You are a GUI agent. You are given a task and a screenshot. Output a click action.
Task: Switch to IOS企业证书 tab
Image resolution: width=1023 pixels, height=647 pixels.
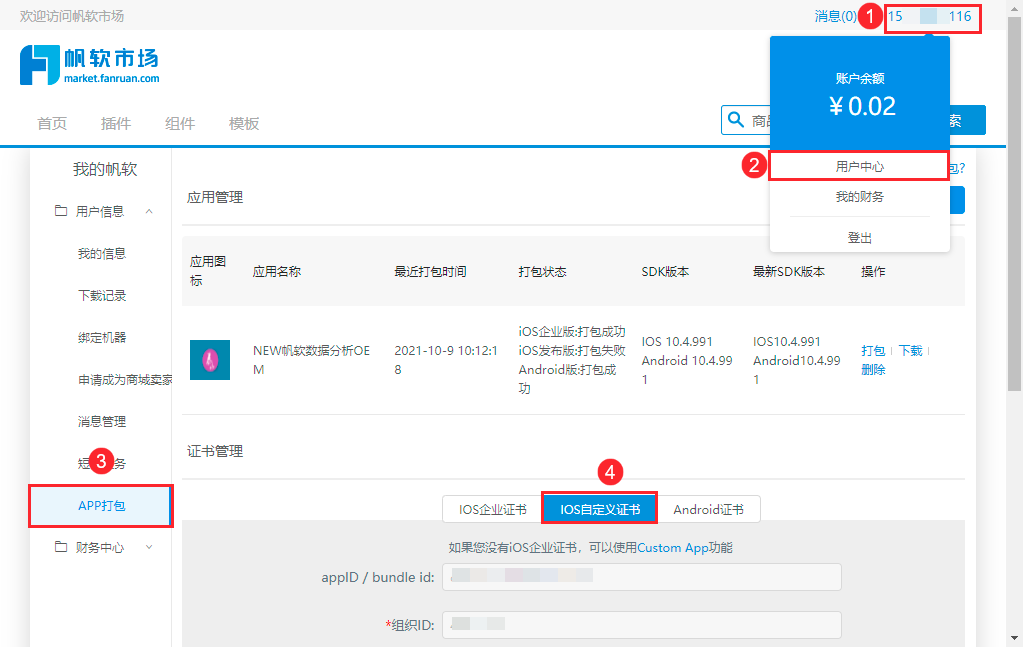(x=493, y=509)
